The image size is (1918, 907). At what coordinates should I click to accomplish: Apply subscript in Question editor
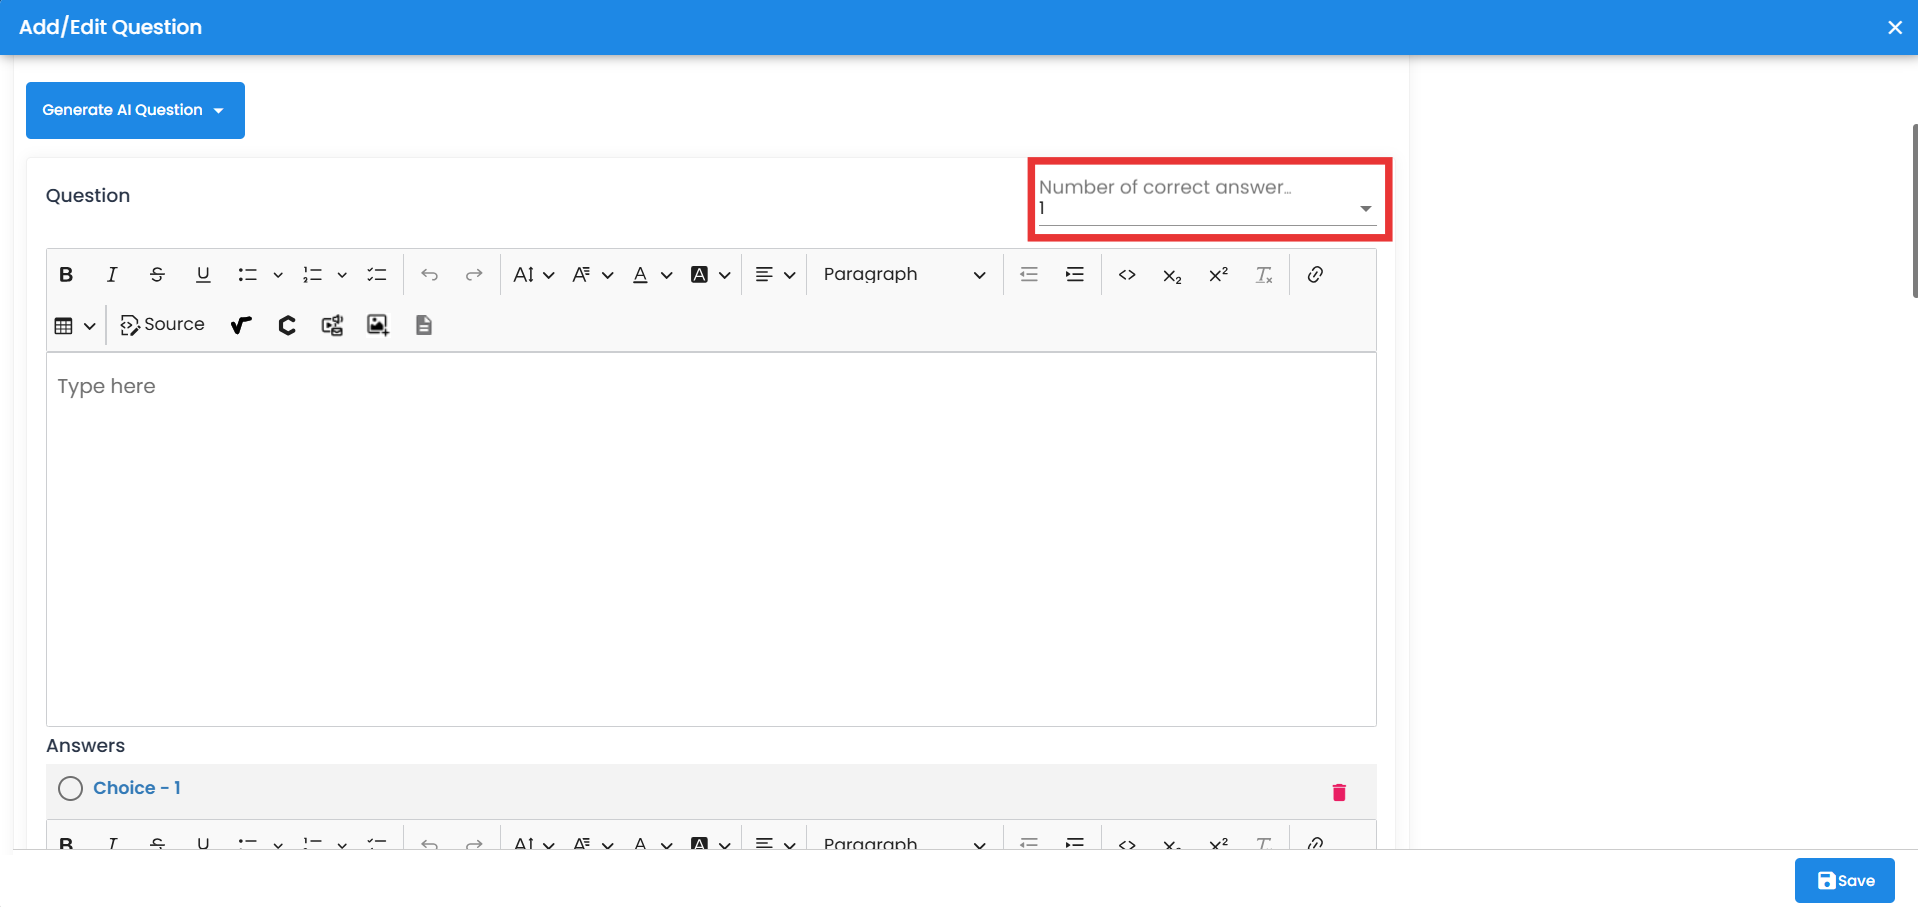tap(1172, 274)
